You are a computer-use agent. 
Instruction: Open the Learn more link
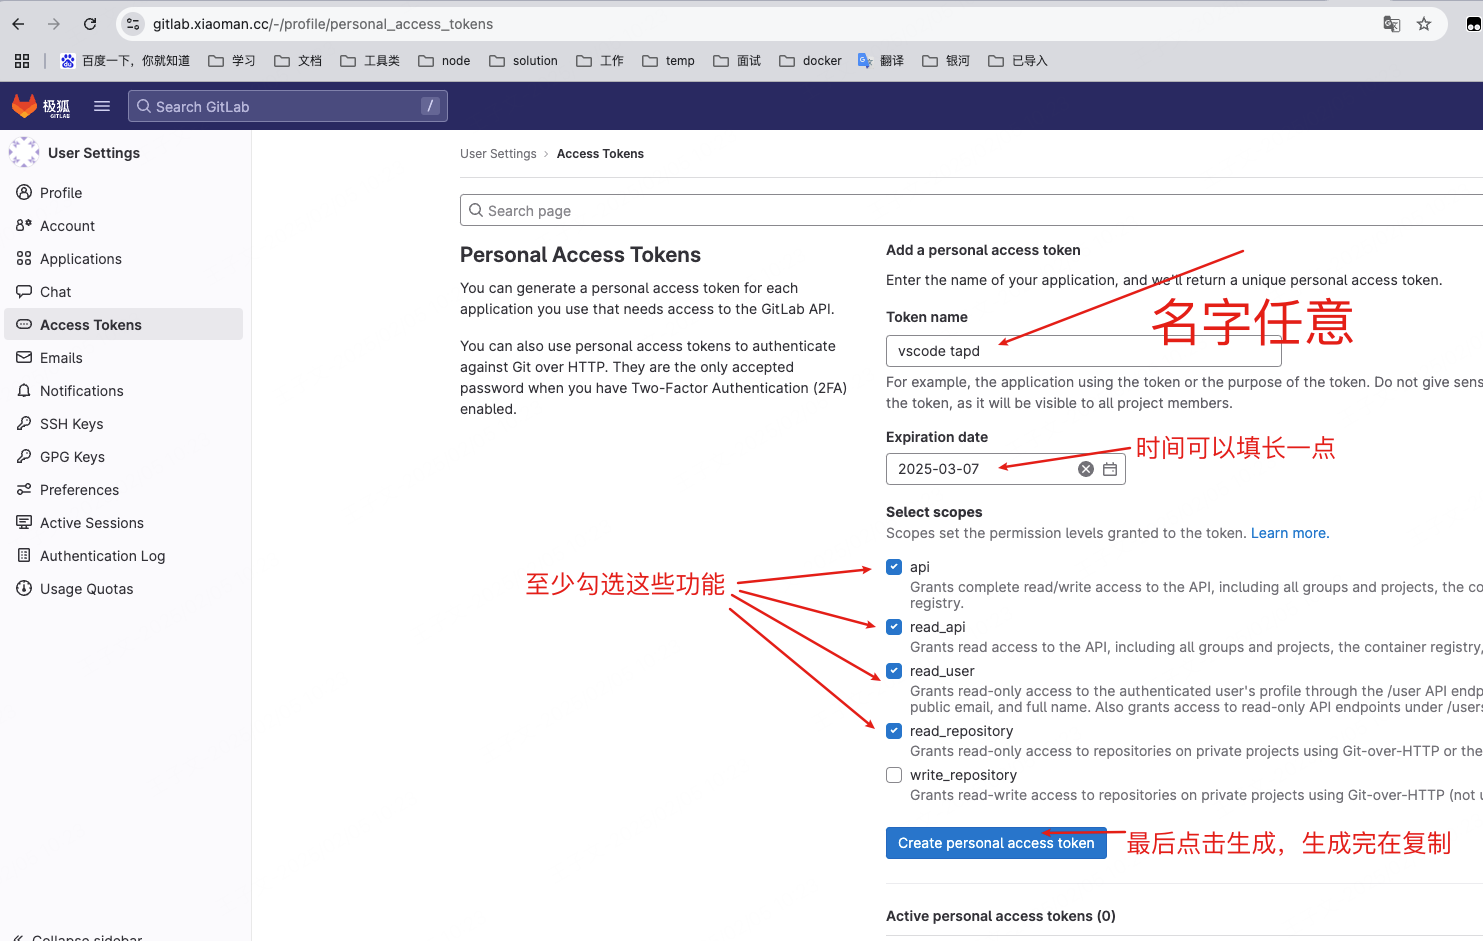click(1290, 533)
